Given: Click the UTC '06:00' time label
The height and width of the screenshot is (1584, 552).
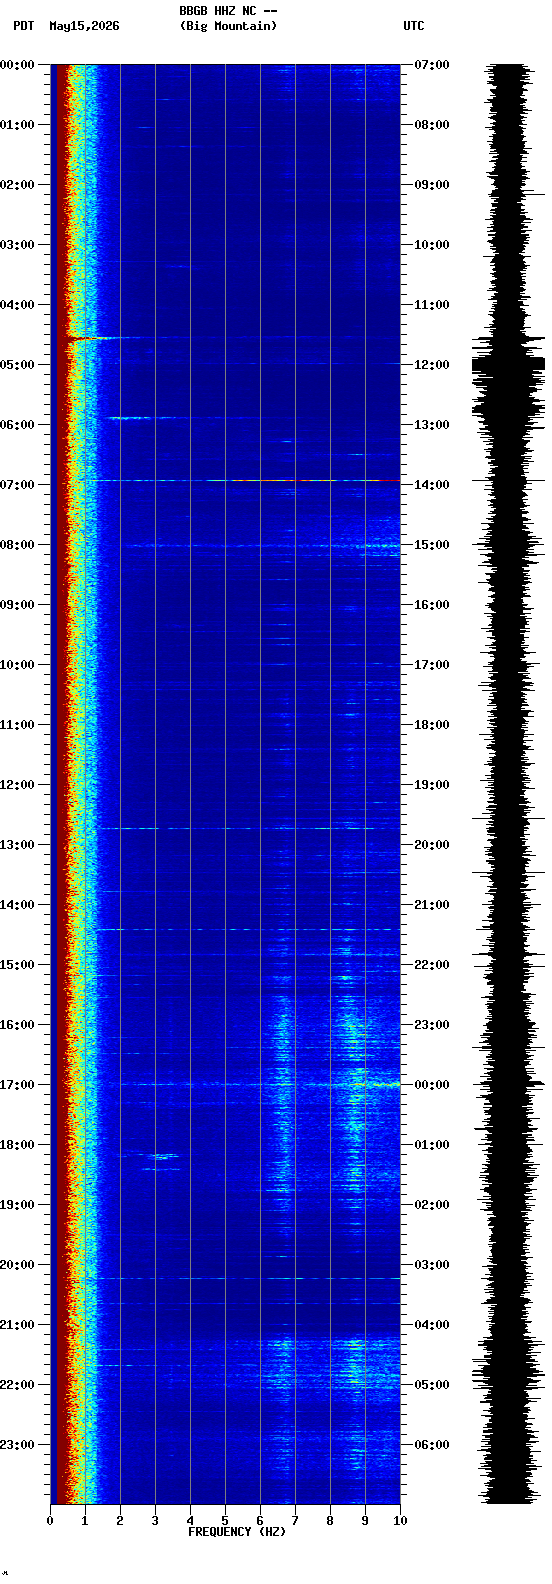Looking at the screenshot, I should 432,1445.
